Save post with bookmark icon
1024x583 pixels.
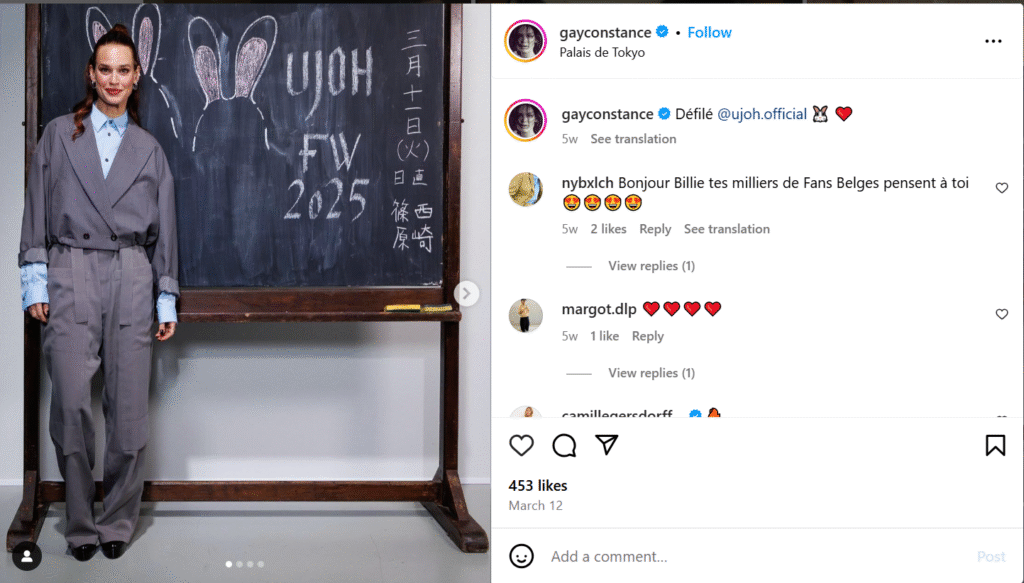[x=995, y=445]
